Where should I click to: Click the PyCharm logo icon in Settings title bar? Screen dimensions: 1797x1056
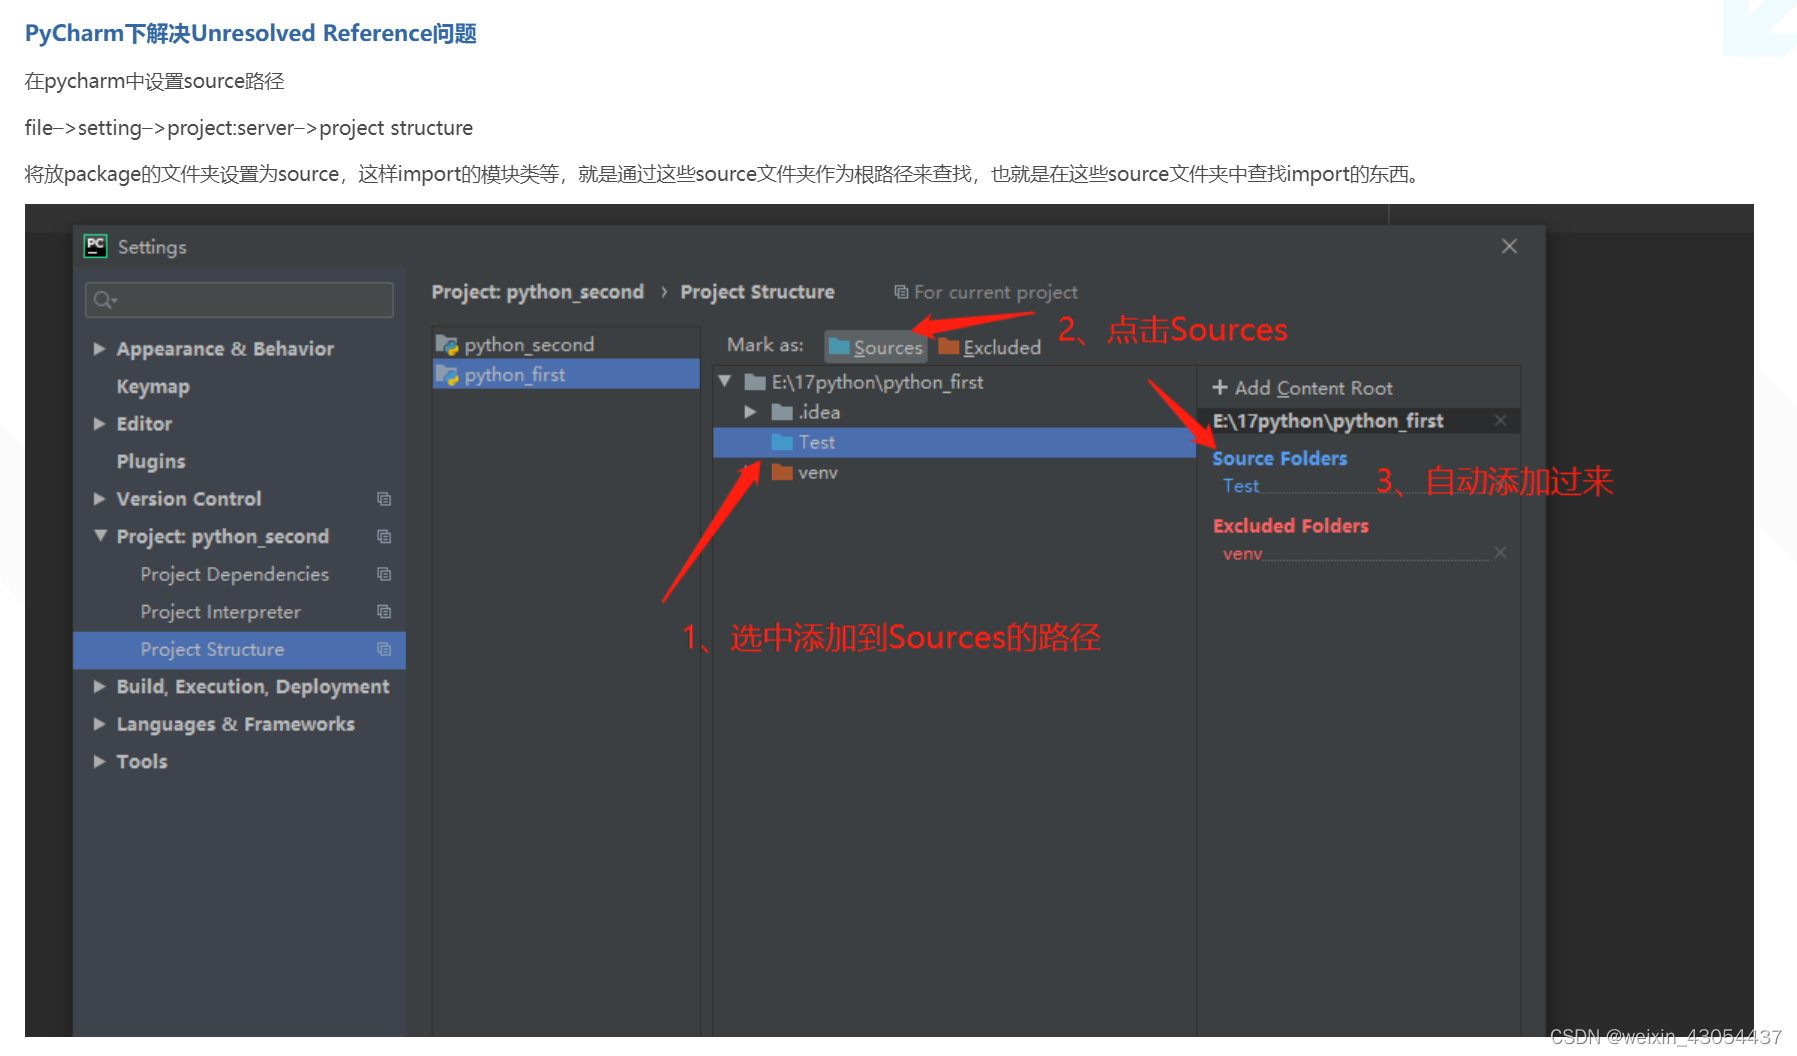click(x=95, y=246)
